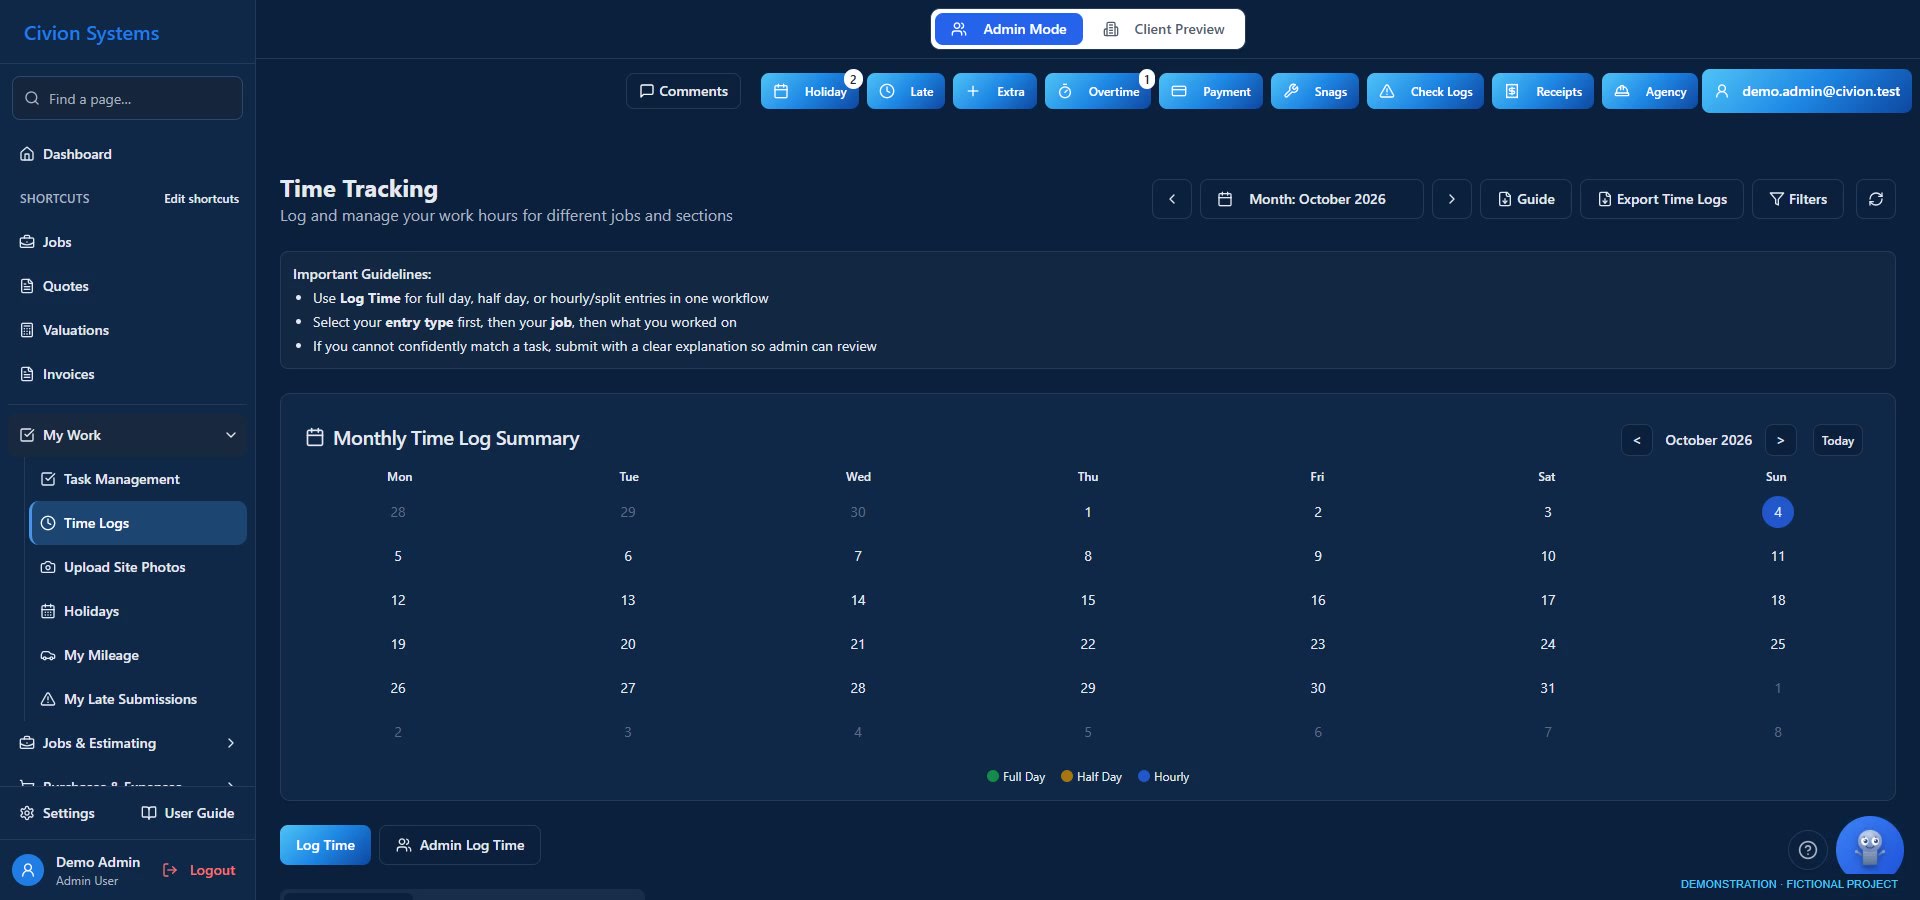The image size is (1920, 900).
Task: Open Dashboard from sidebar
Action: click(x=128, y=154)
